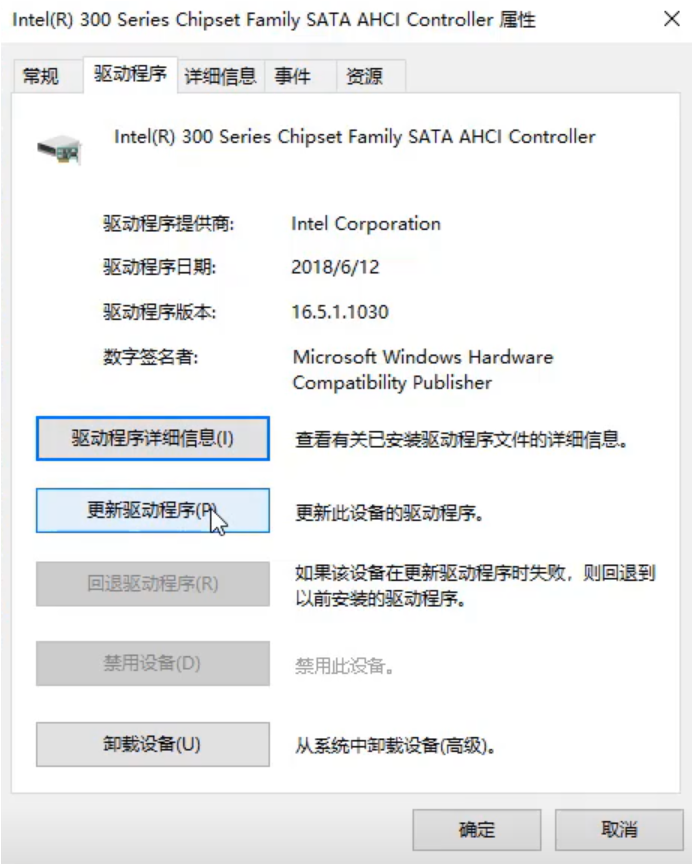The image size is (692, 864).
Task: Select the 驱动程序 tab
Action: (130, 75)
